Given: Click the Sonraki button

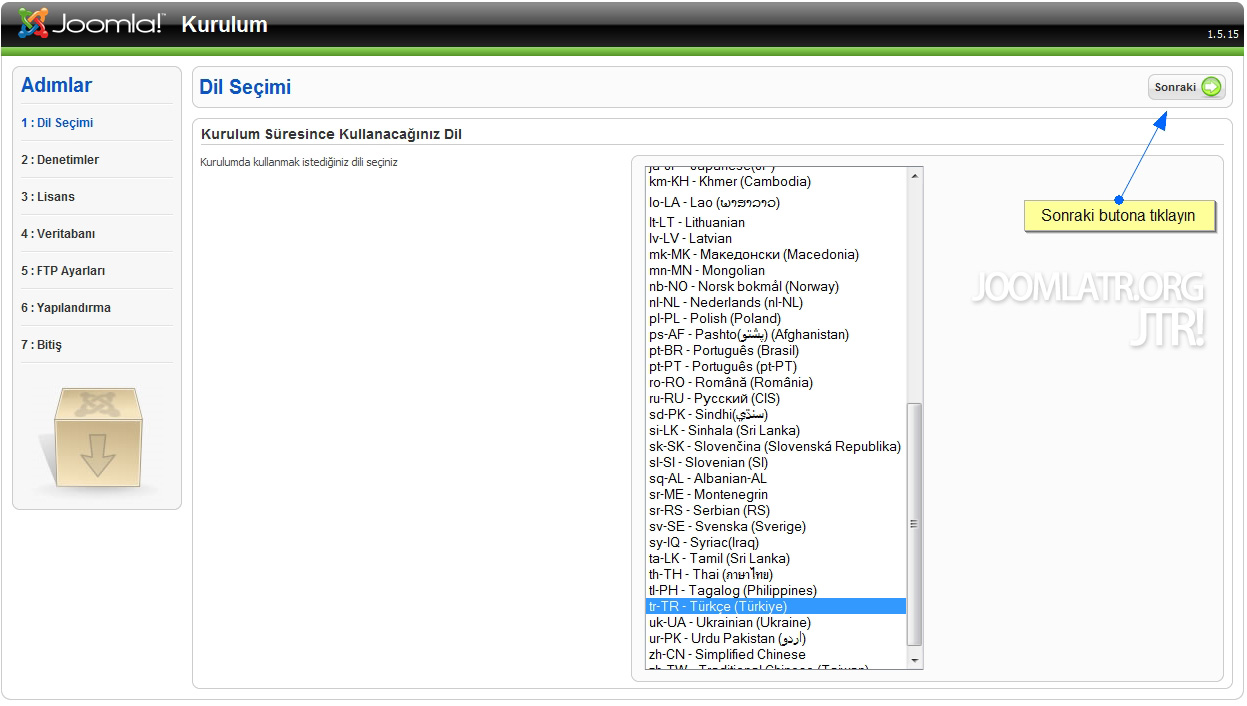Looking at the screenshot, I should click(1186, 87).
